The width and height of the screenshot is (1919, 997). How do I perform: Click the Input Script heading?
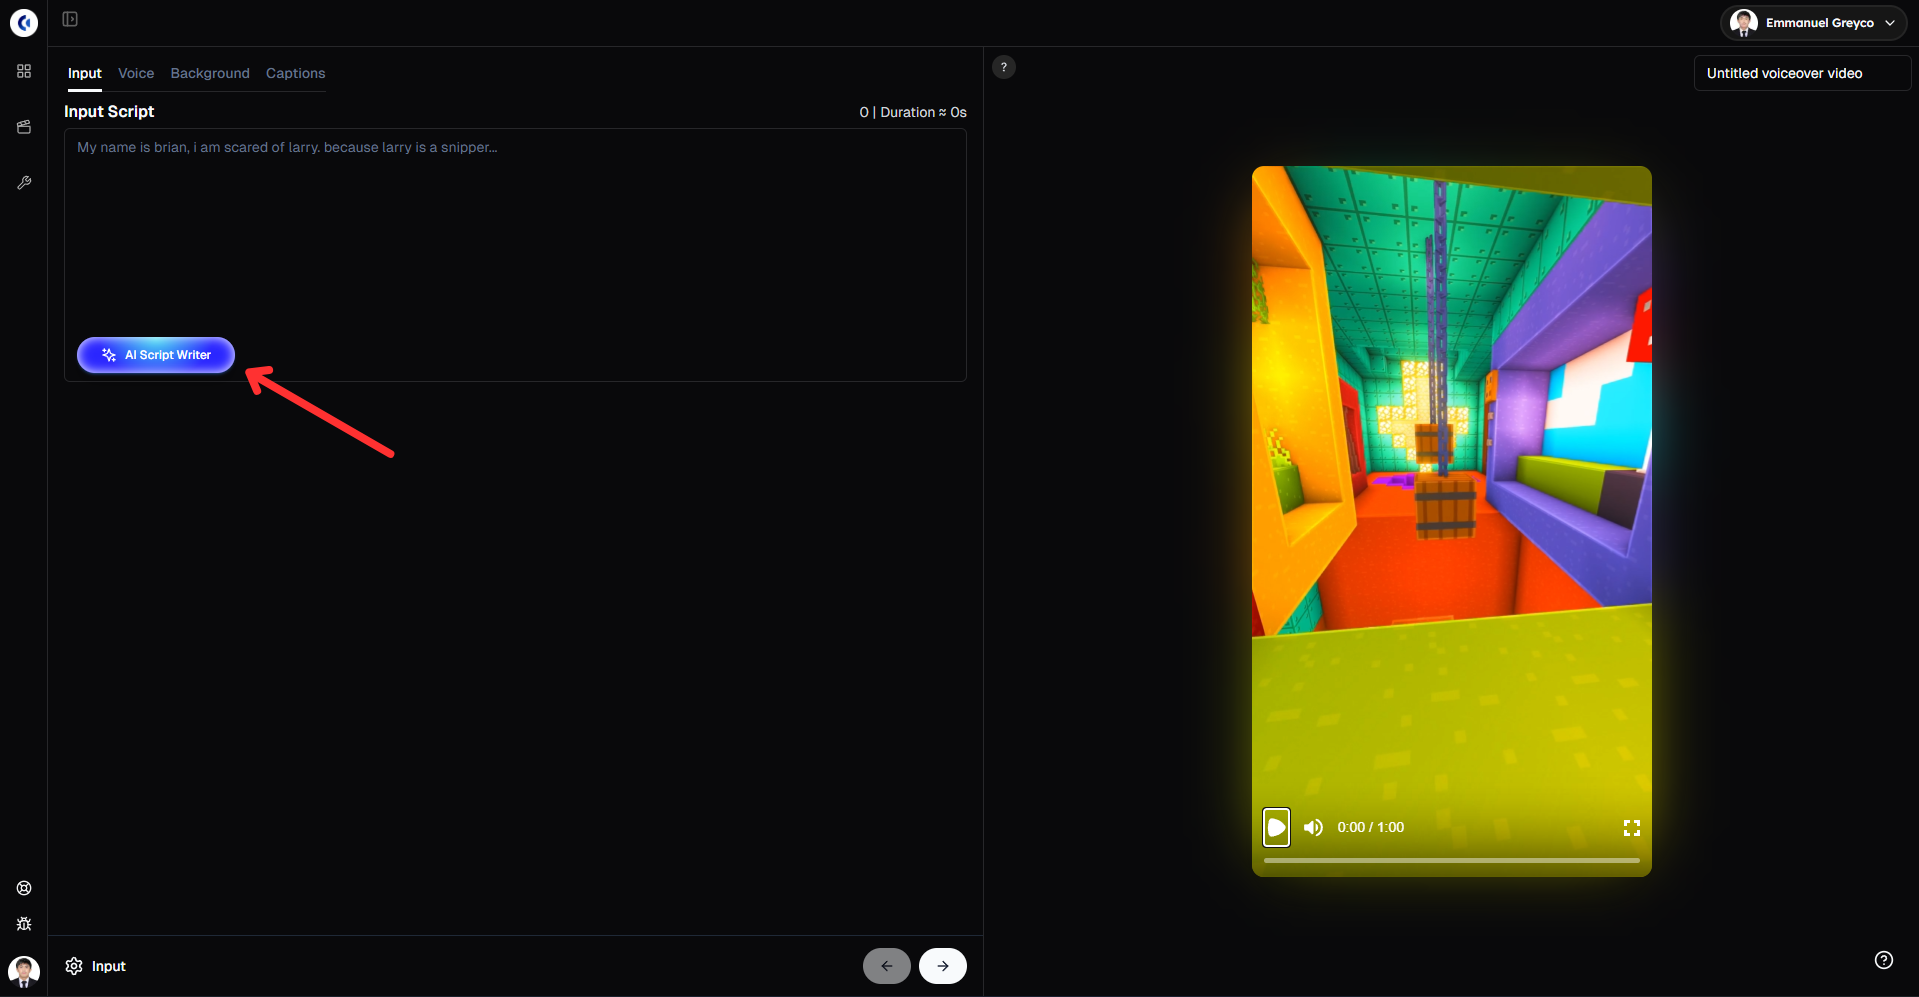point(109,111)
